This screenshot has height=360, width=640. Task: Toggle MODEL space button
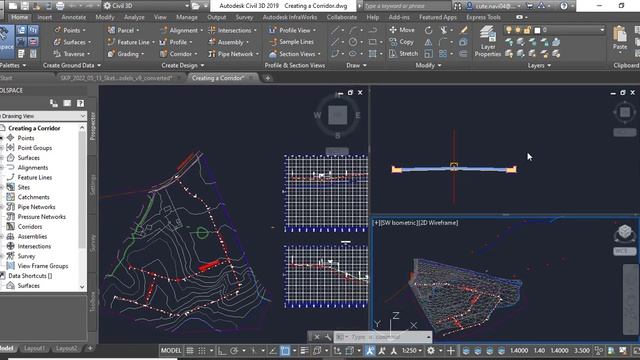point(171,351)
